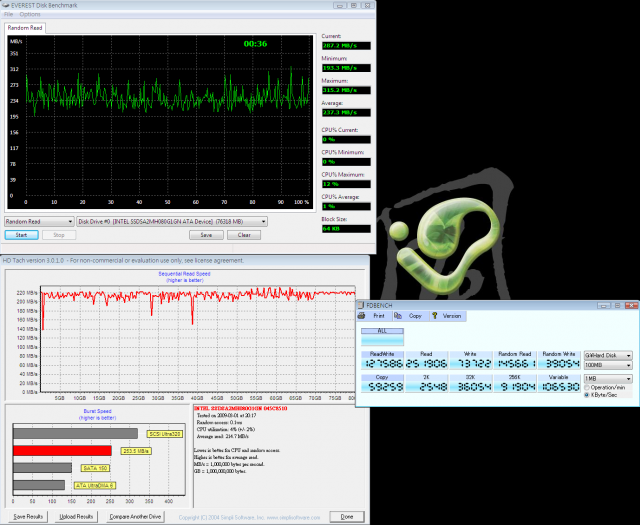Click the Read test button in FDBENCH

[x=426, y=354]
